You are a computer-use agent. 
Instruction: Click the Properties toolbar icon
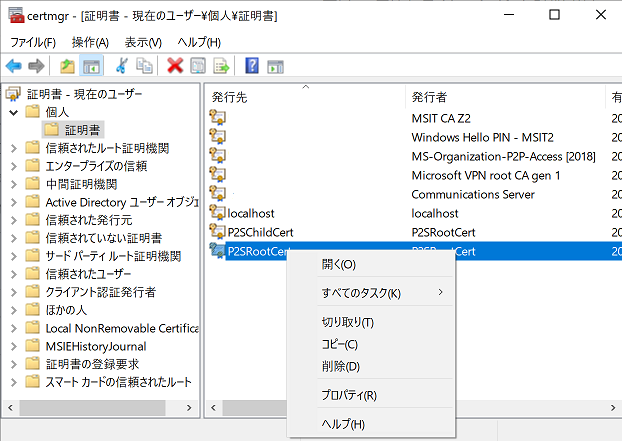pyautogui.click(x=198, y=66)
